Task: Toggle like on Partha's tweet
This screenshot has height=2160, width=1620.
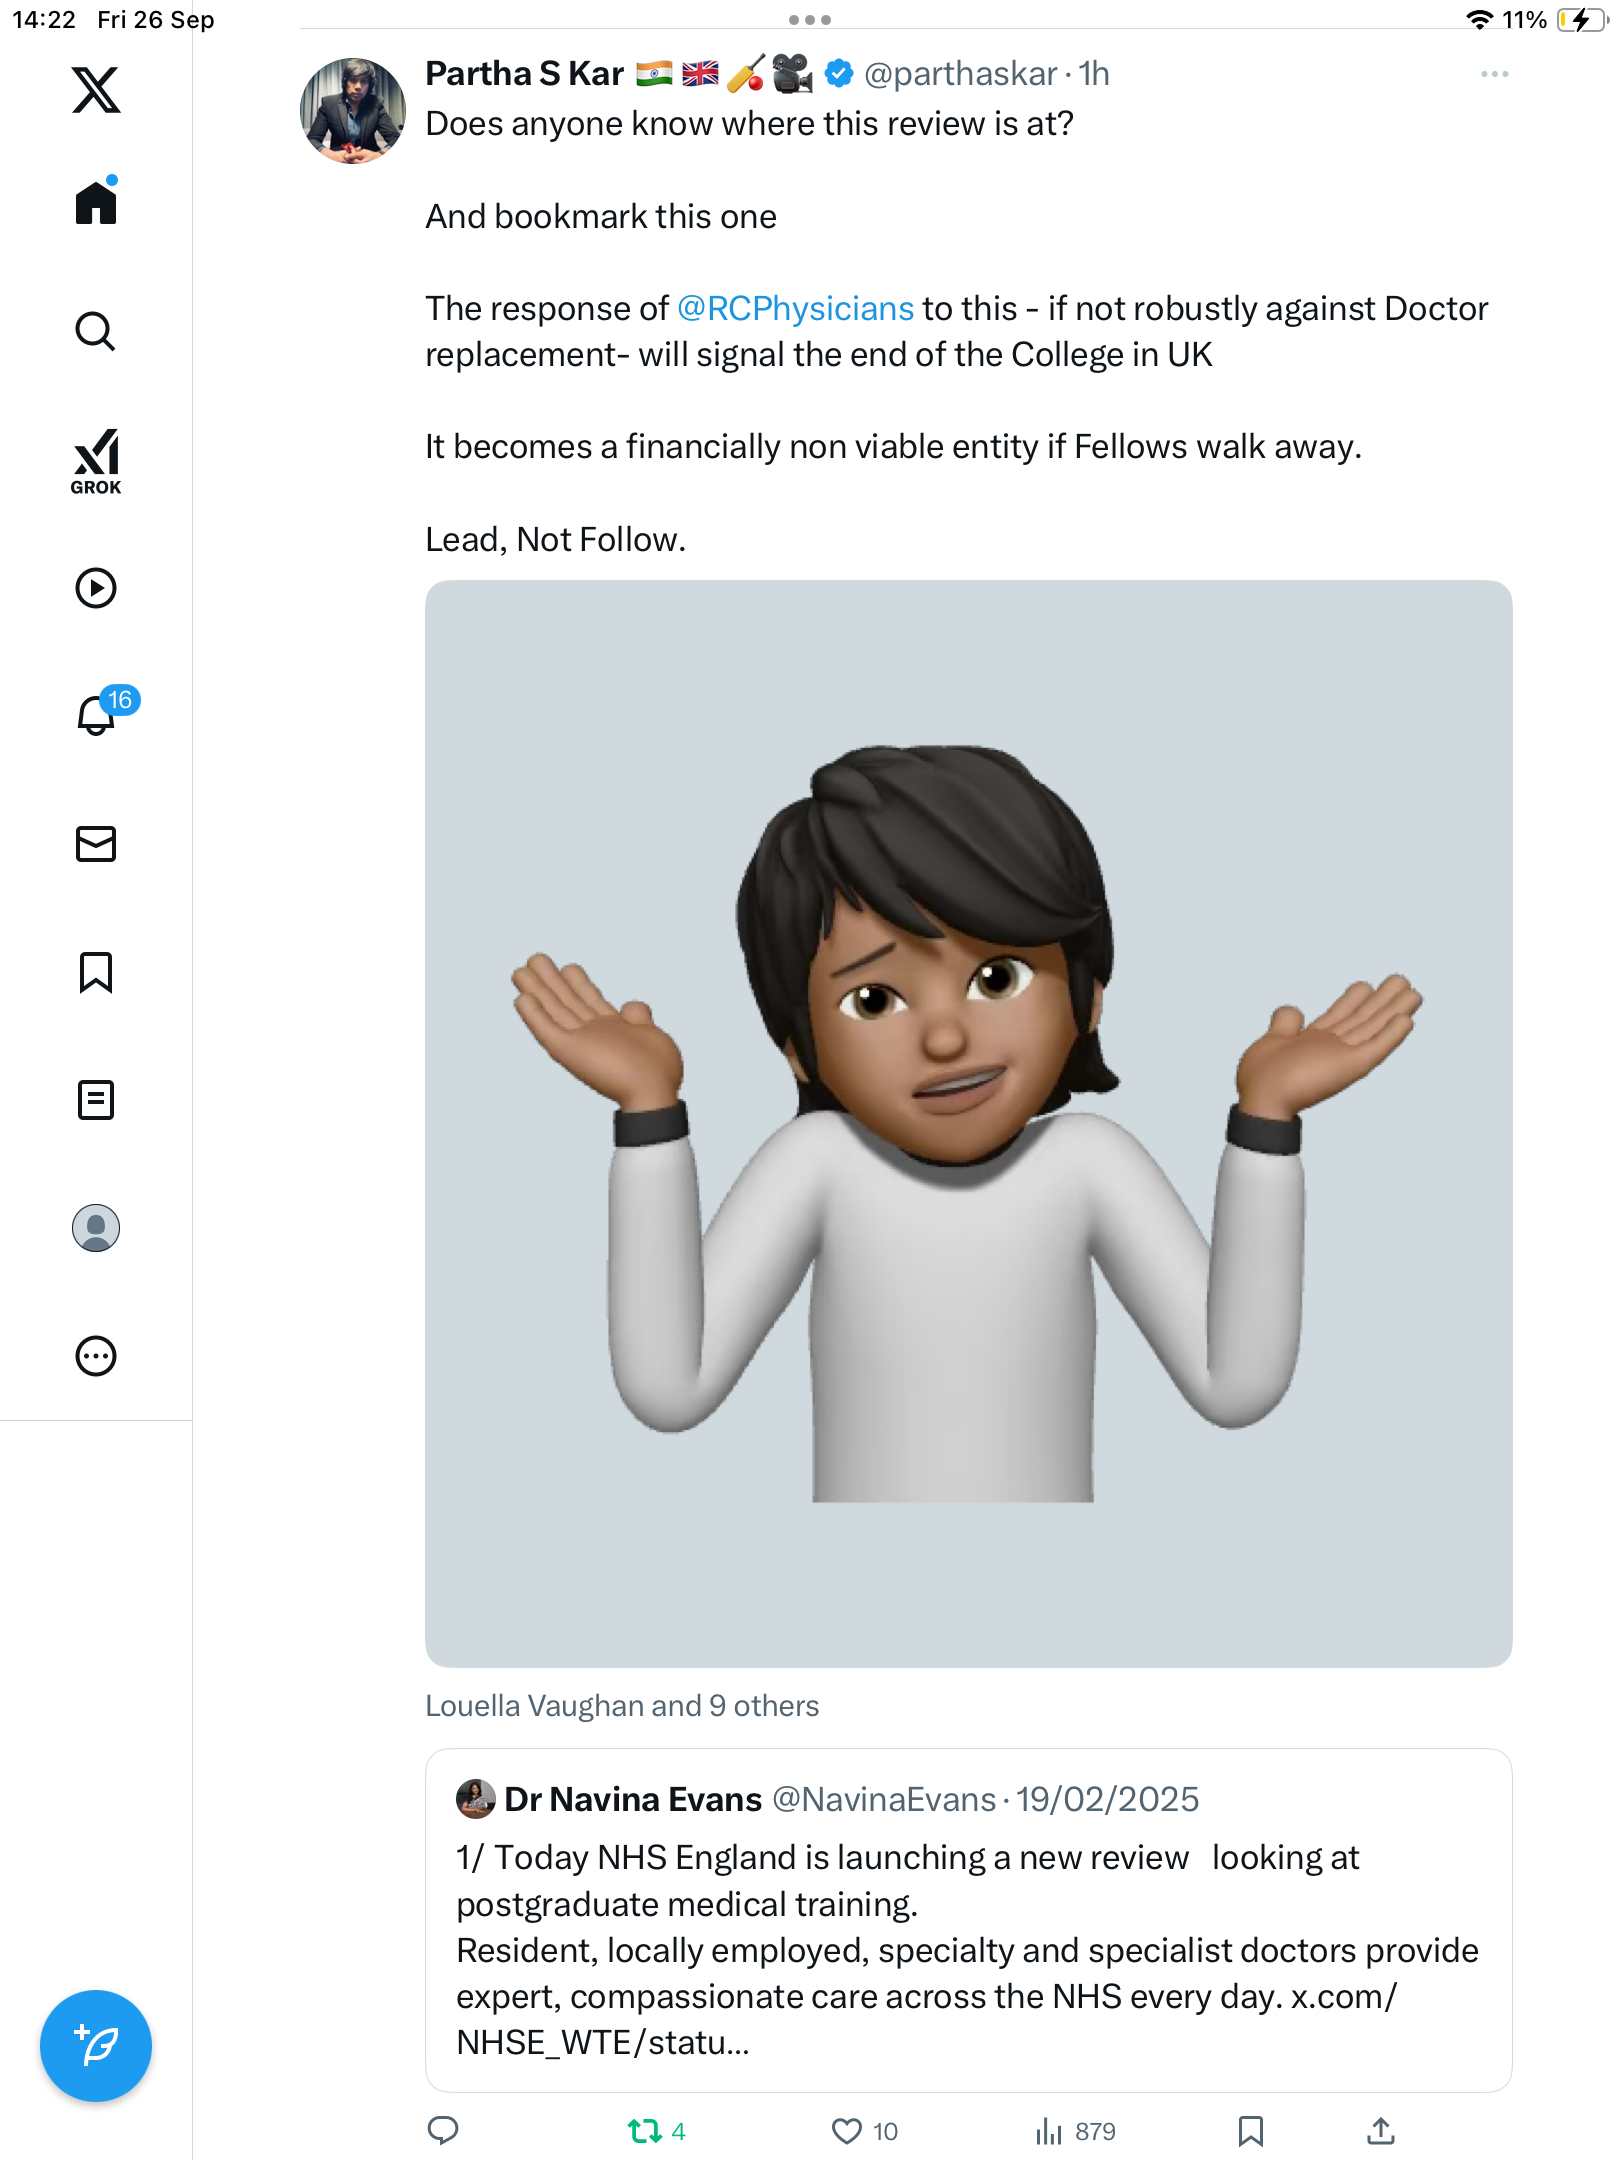Action: (x=847, y=2131)
